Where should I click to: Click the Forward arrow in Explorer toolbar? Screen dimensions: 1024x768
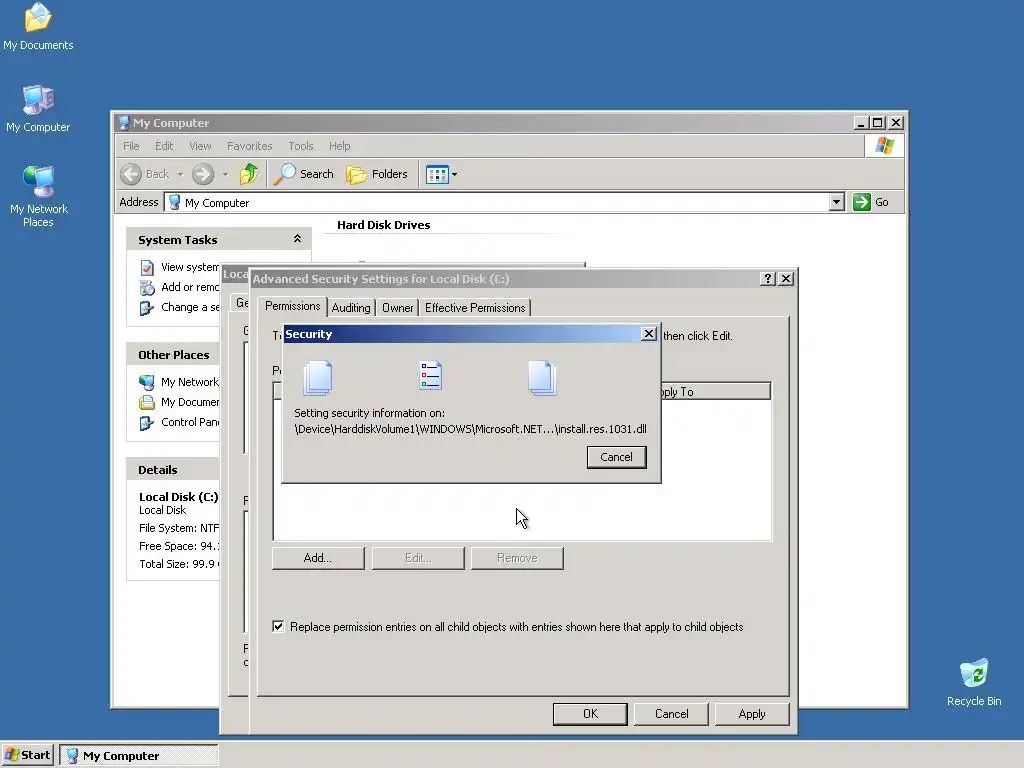[203, 174]
